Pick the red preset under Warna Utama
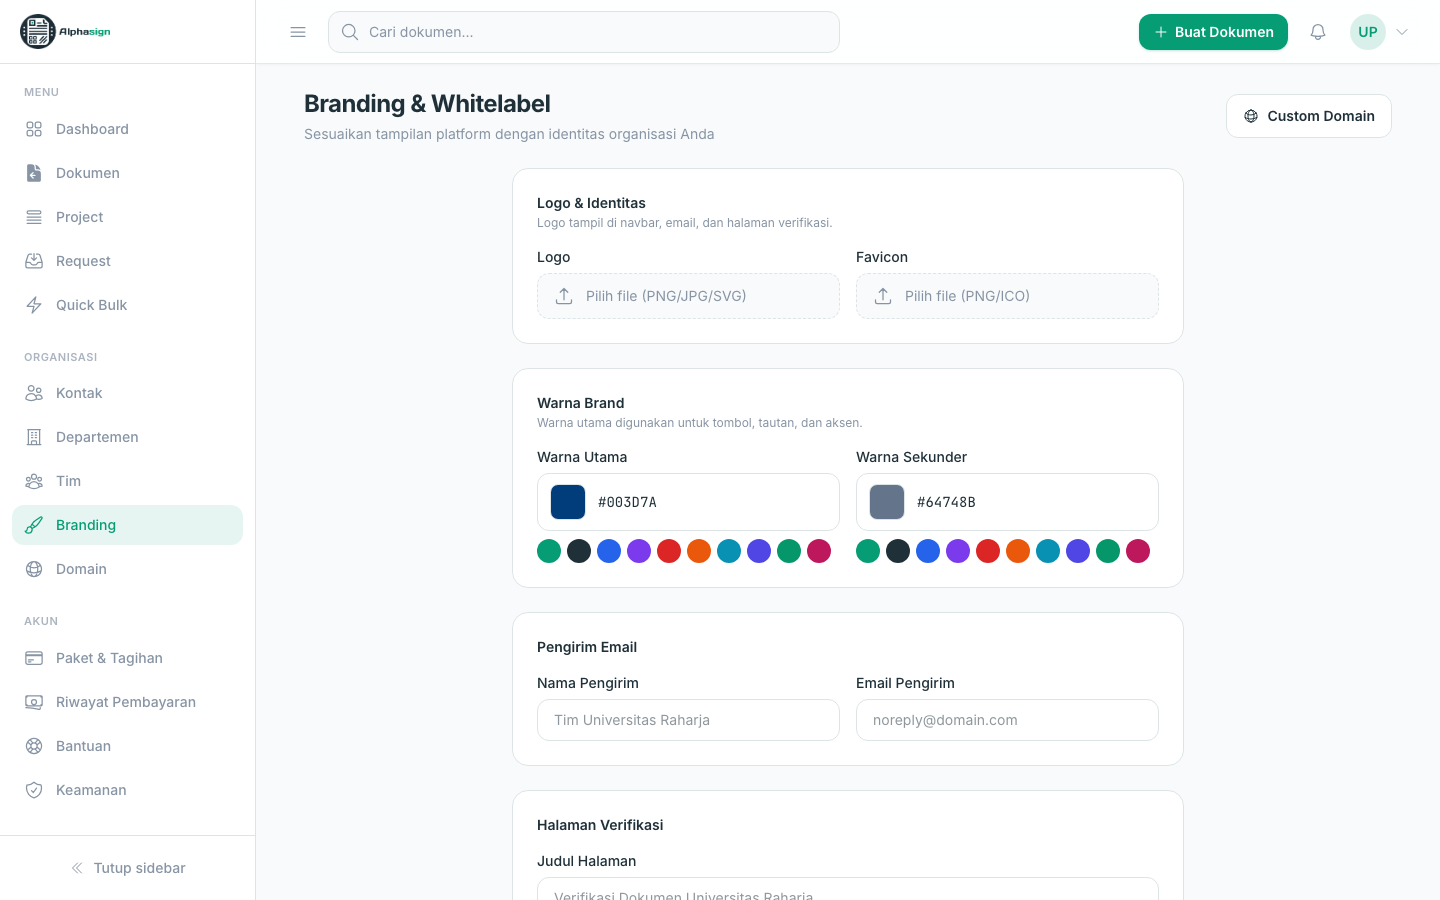Image resolution: width=1440 pixels, height=900 pixels. 669,551
